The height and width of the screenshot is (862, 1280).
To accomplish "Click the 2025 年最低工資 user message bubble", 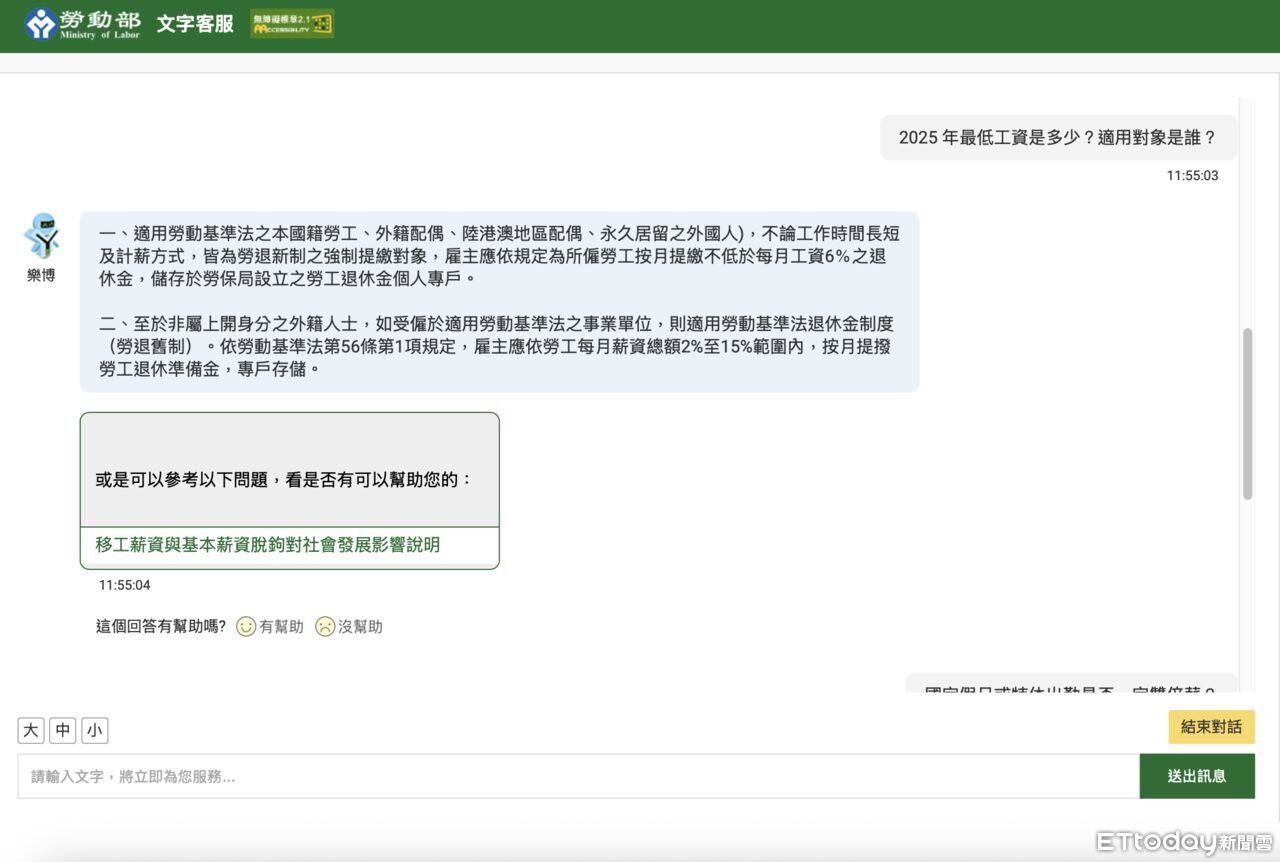I will point(1057,138).
